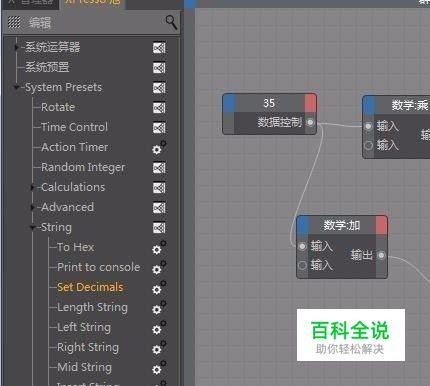
Task: Click the gear icon beside To Hex
Action: coord(159,248)
